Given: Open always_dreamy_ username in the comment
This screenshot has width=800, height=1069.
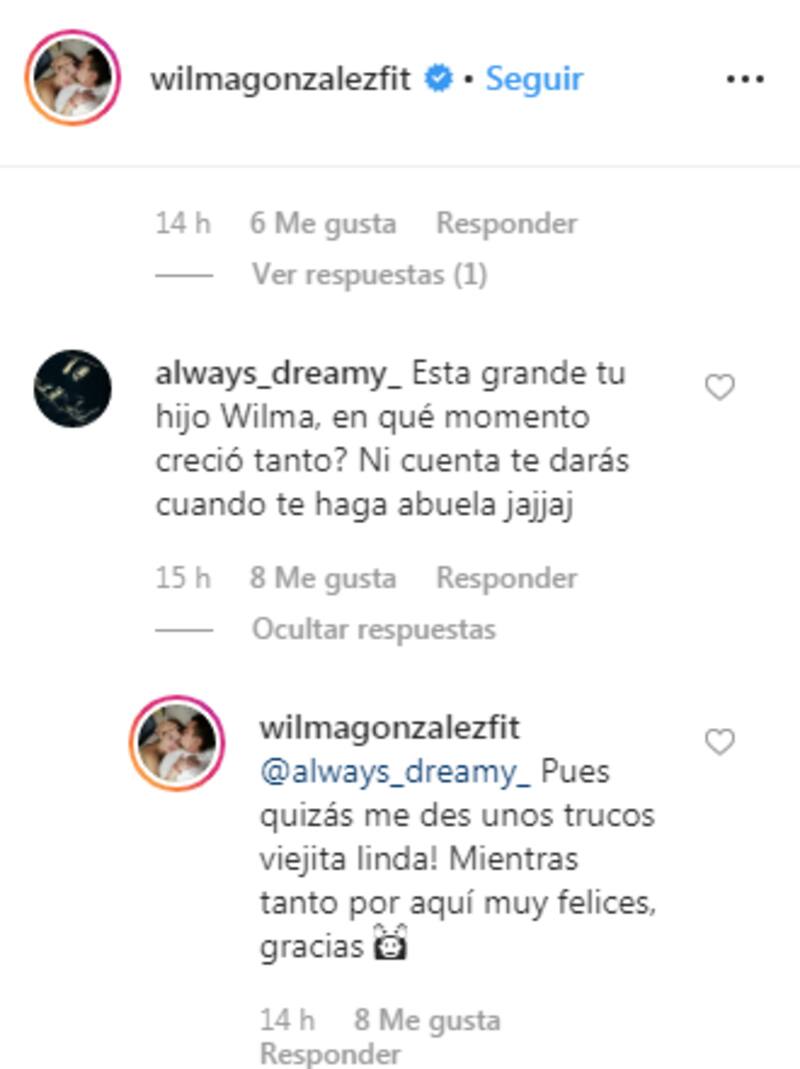Looking at the screenshot, I should point(278,375).
